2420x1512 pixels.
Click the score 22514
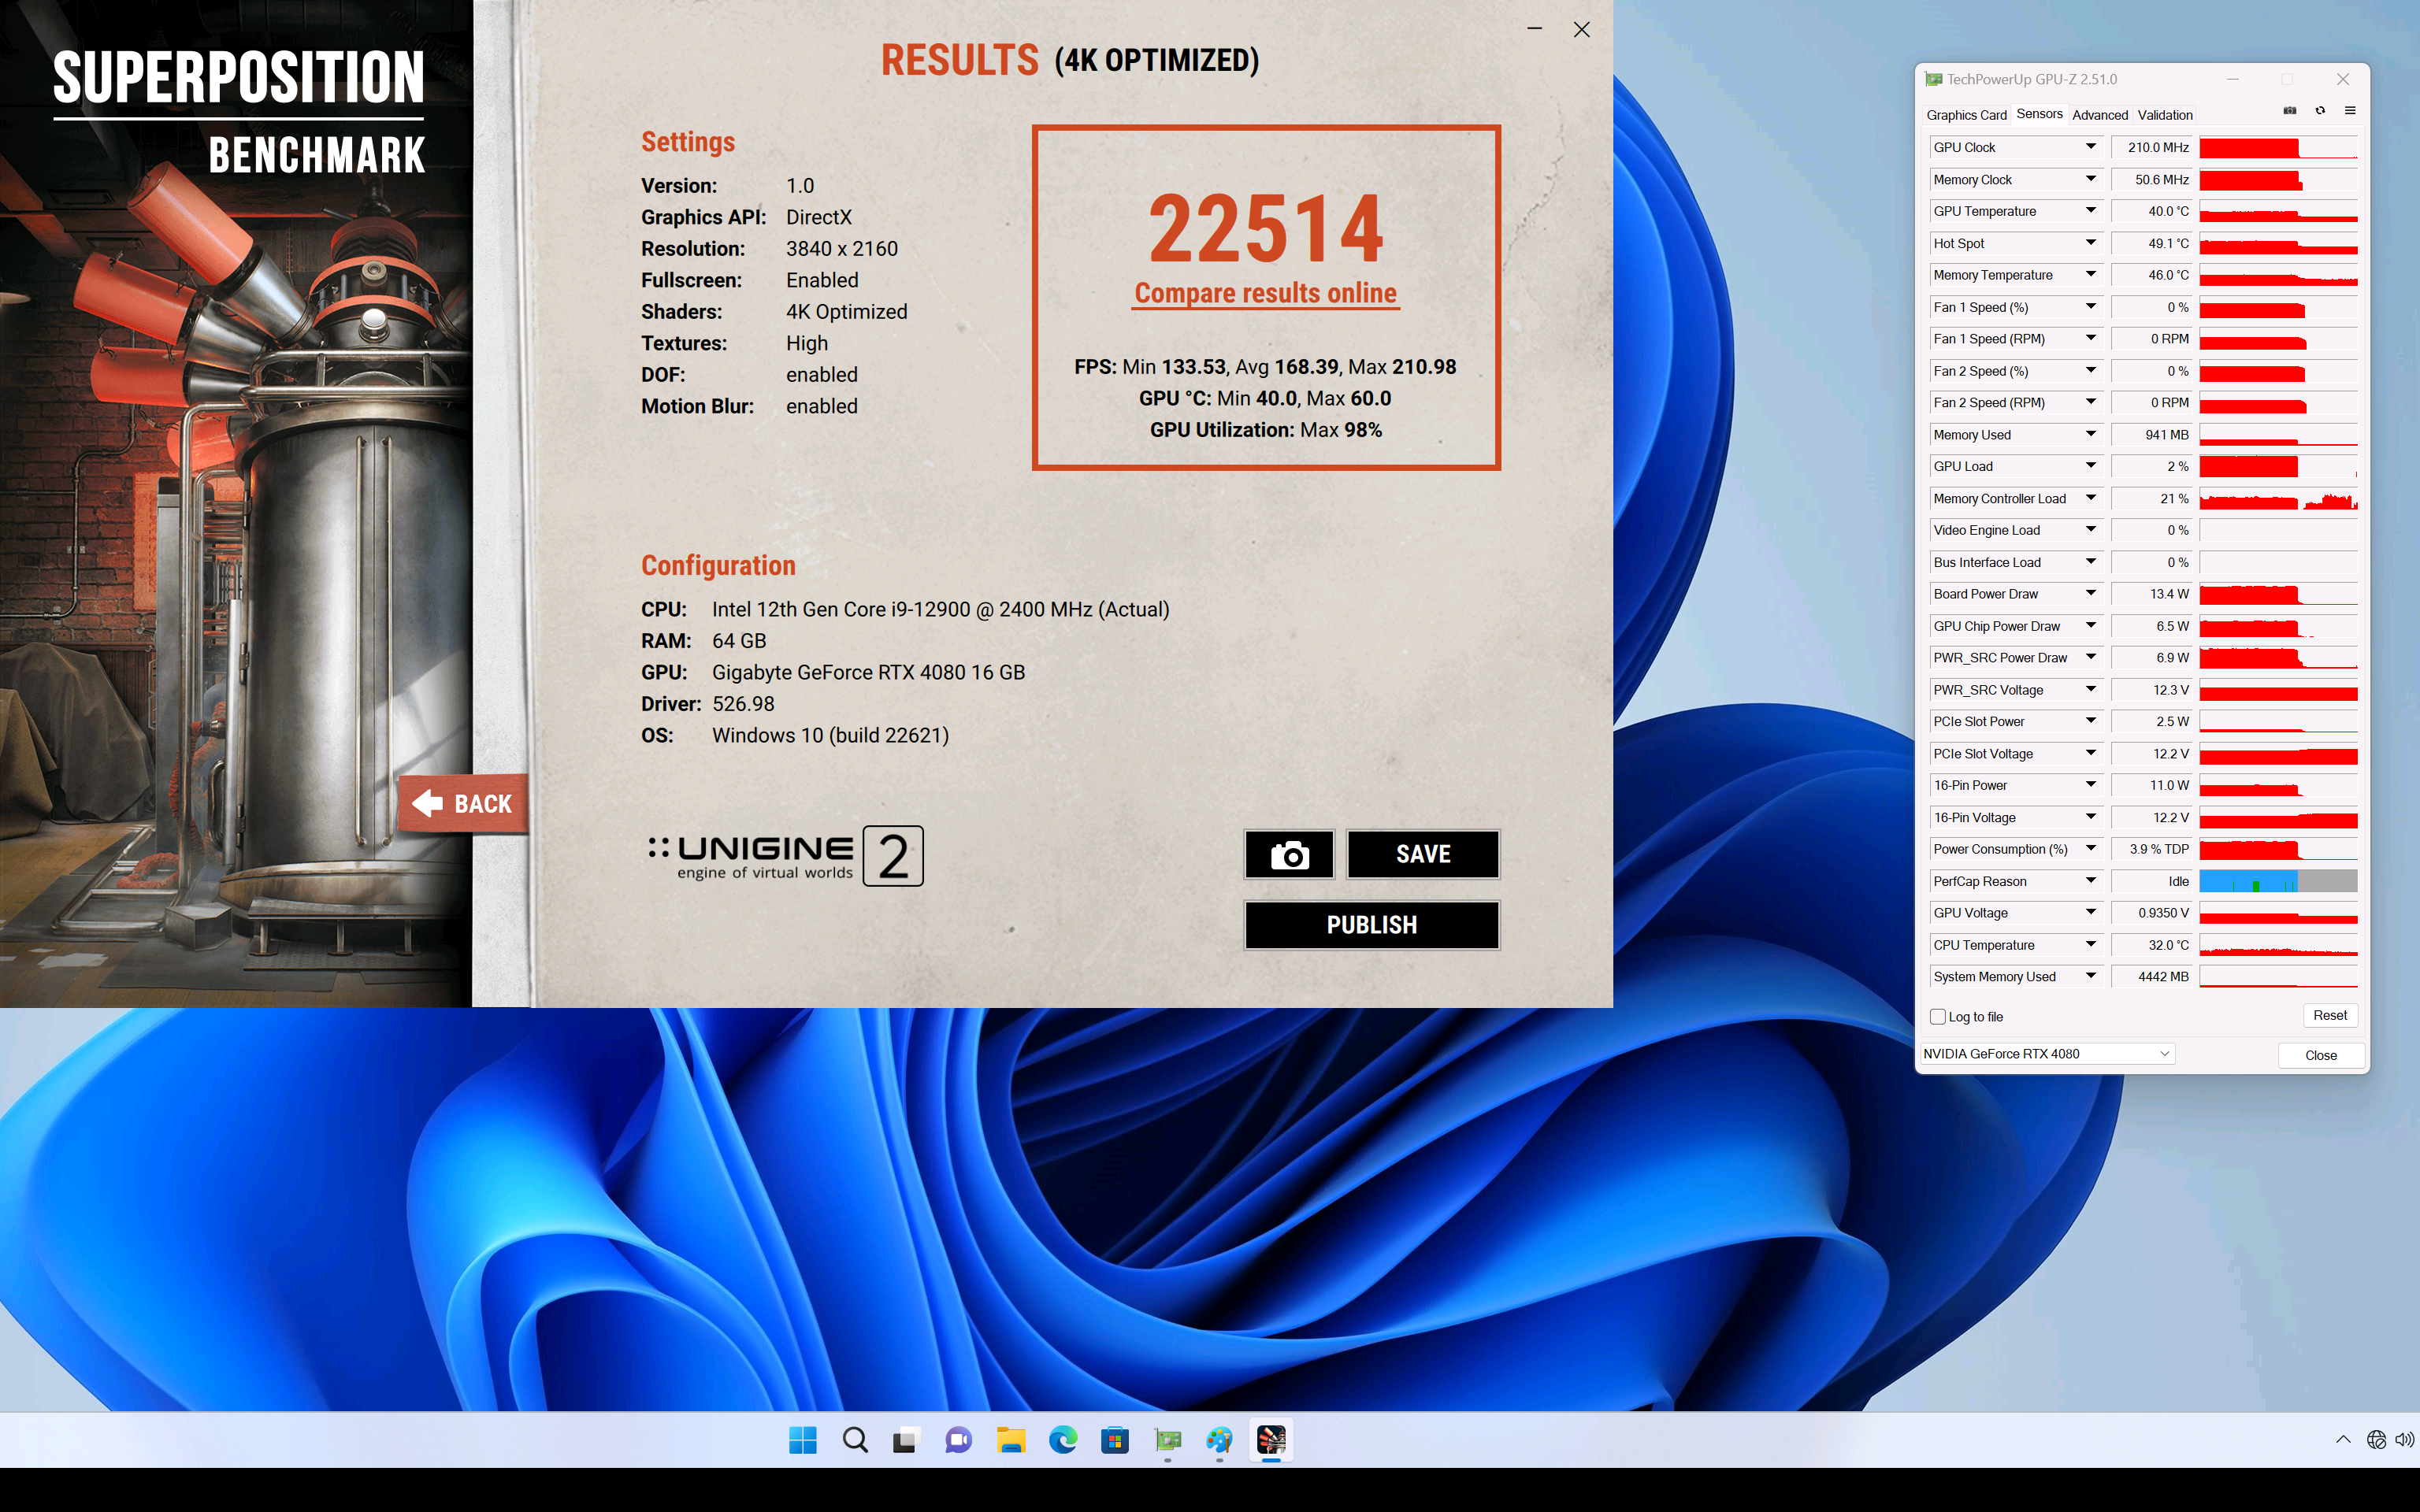[x=1266, y=229]
